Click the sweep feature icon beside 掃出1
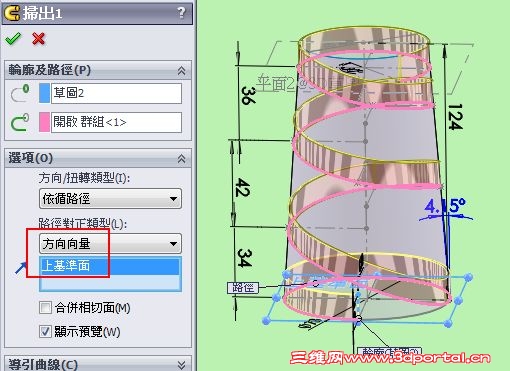 (12, 13)
